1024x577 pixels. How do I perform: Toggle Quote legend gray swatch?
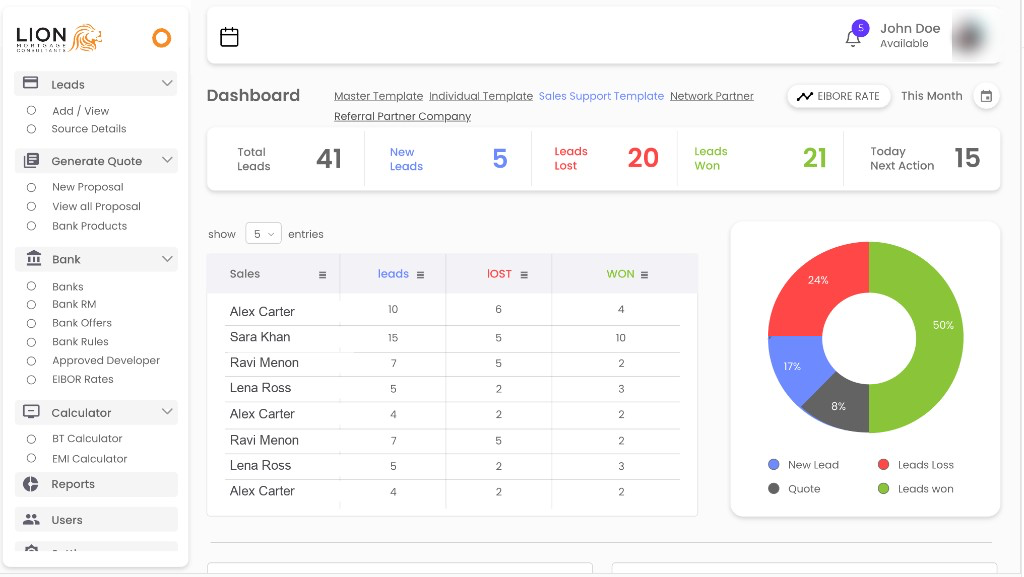click(x=774, y=489)
